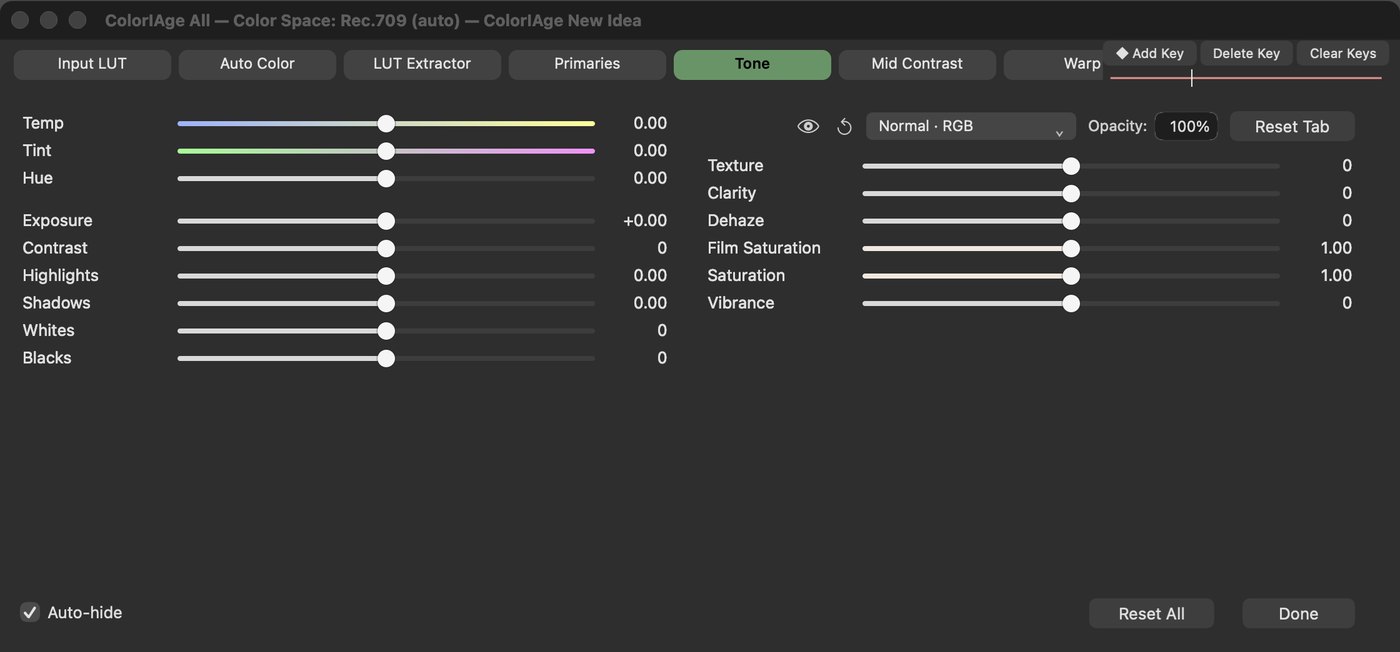The height and width of the screenshot is (652, 1400).
Task: Click the Blacks slider handle
Action: (x=386, y=358)
